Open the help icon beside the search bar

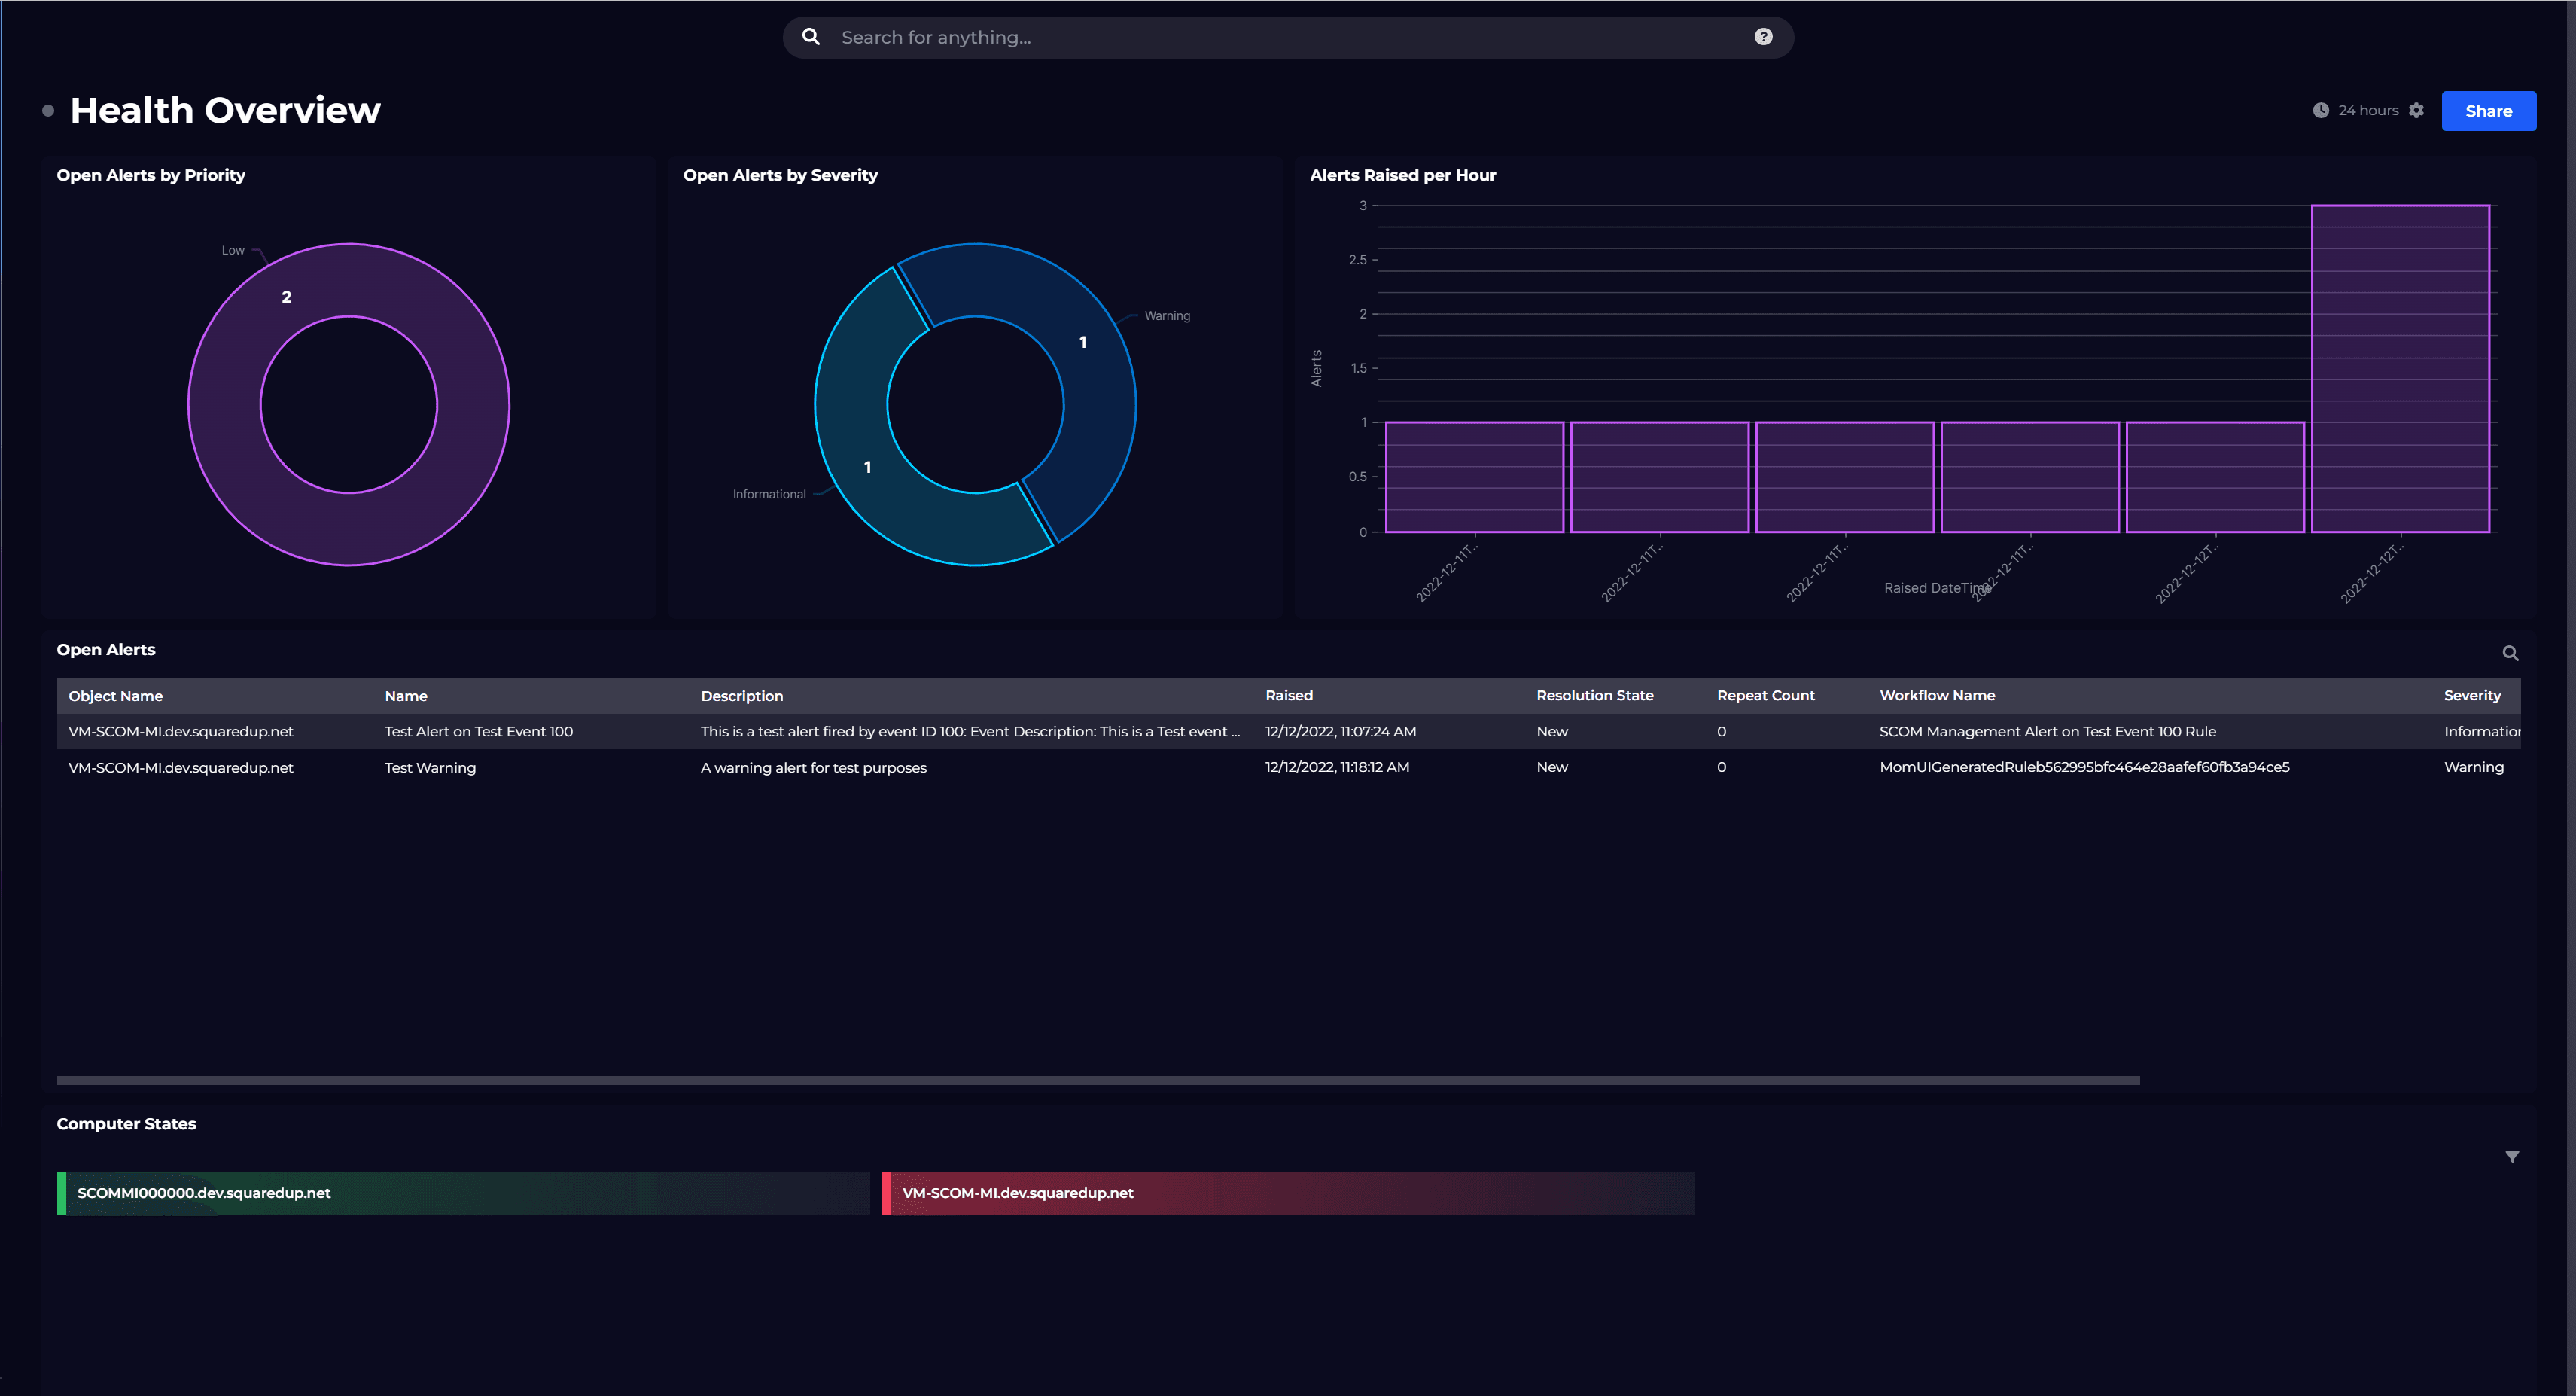(x=1763, y=36)
